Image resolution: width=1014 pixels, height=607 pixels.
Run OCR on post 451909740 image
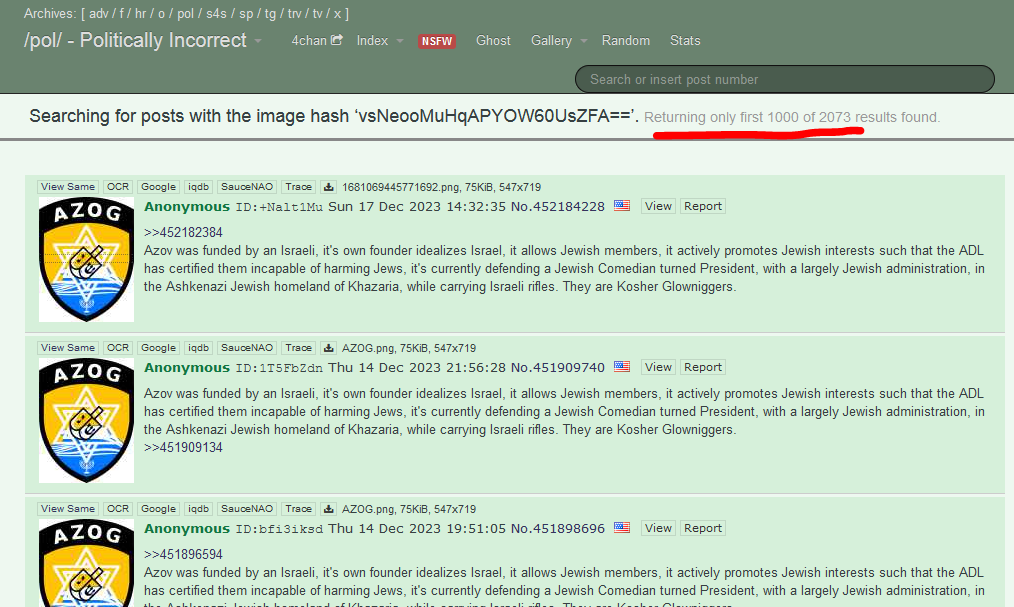click(118, 348)
